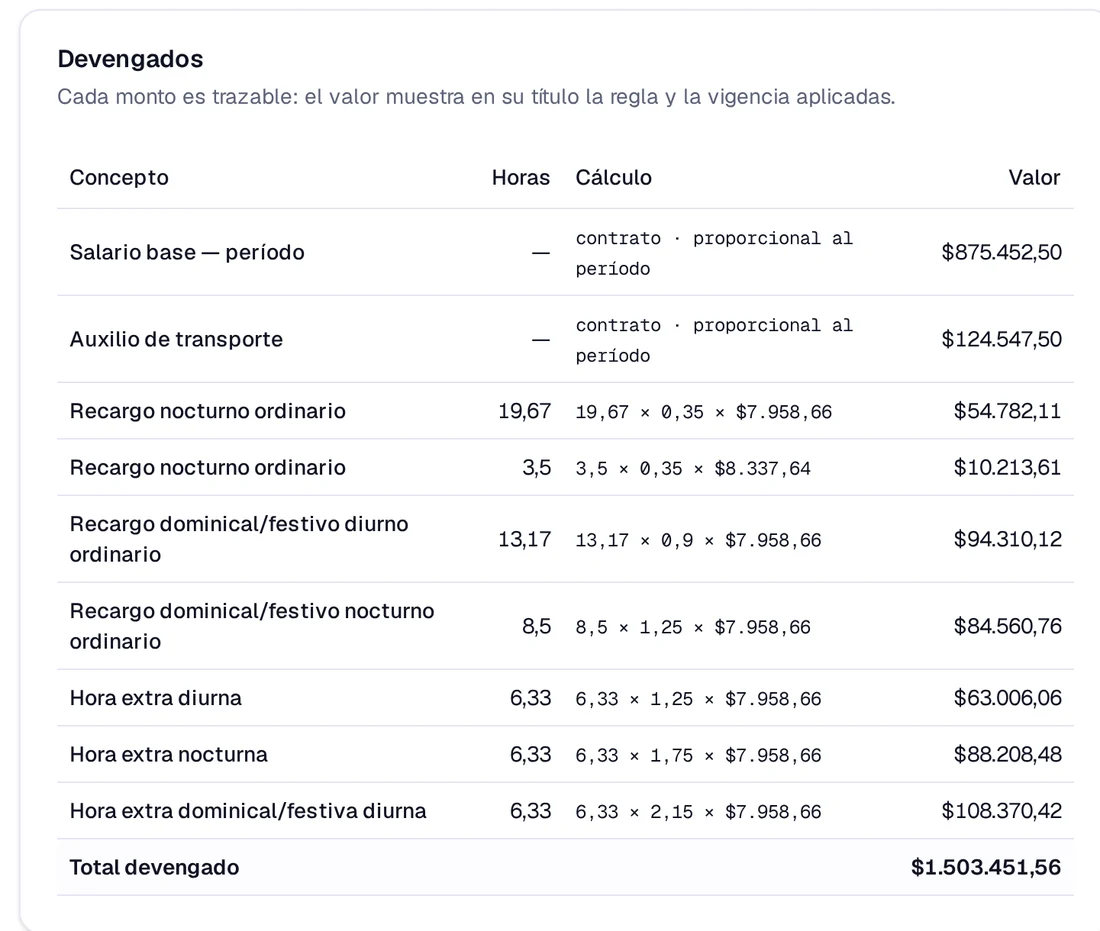This screenshot has height=931, width=1100.
Task: Select the 'Salario base — período' row label
Action: click(x=187, y=253)
